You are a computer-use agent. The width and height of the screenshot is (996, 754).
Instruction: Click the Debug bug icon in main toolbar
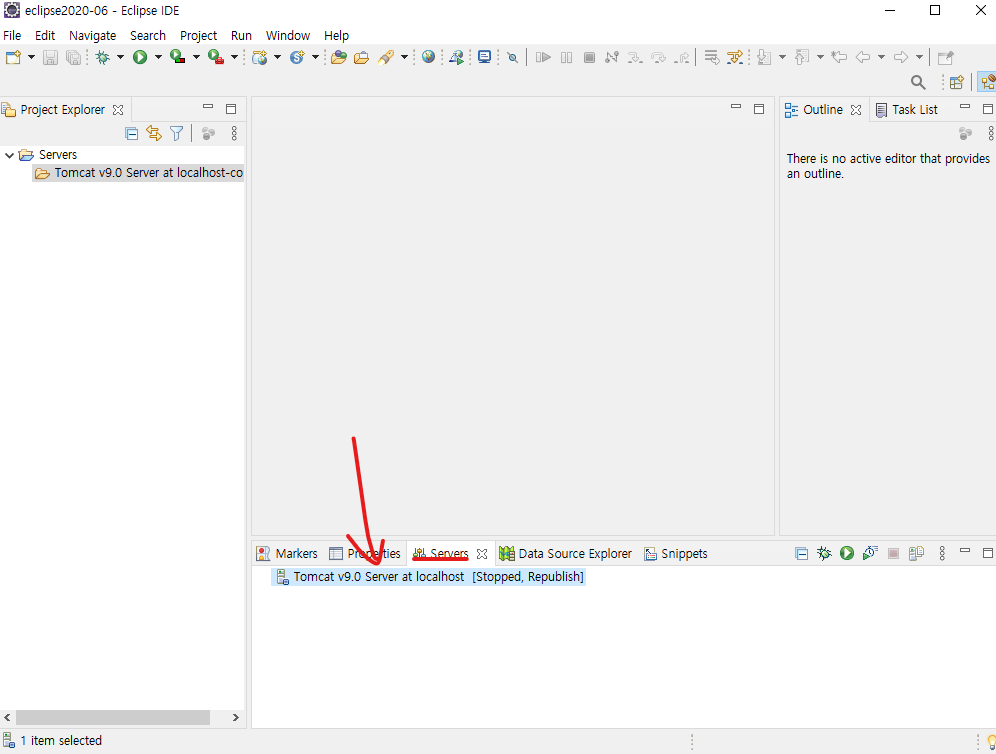click(x=102, y=57)
